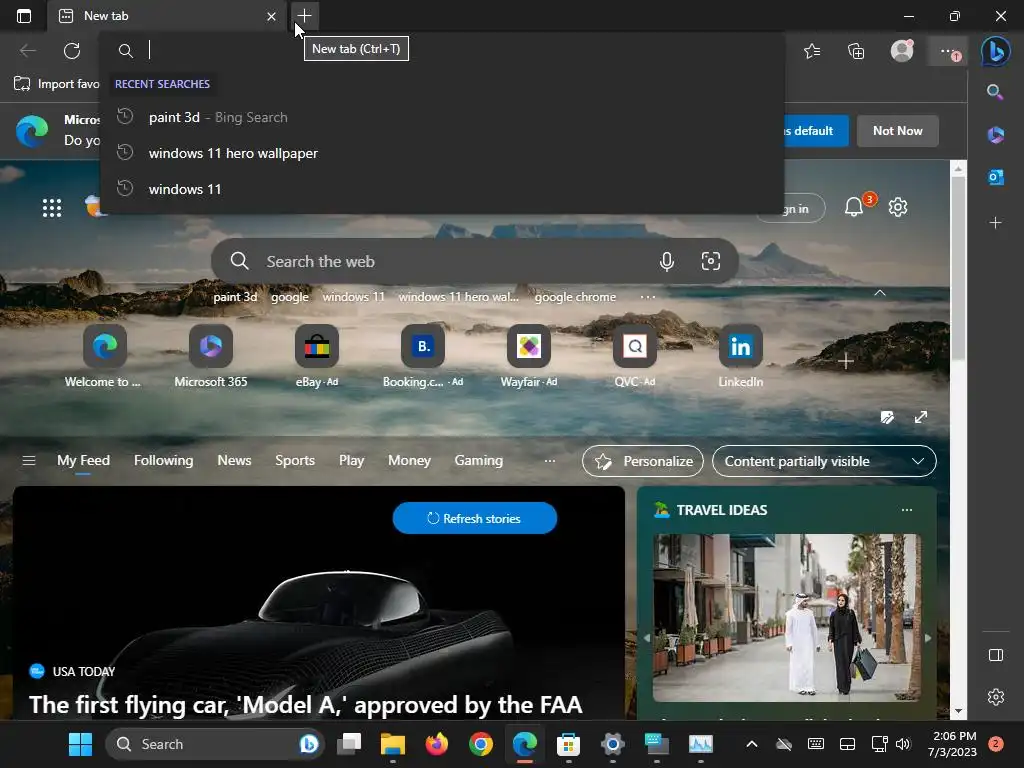Image resolution: width=1024 pixels, height=768 pixels.
Task: Switch to the News tab
Action: tap(234, 460)
